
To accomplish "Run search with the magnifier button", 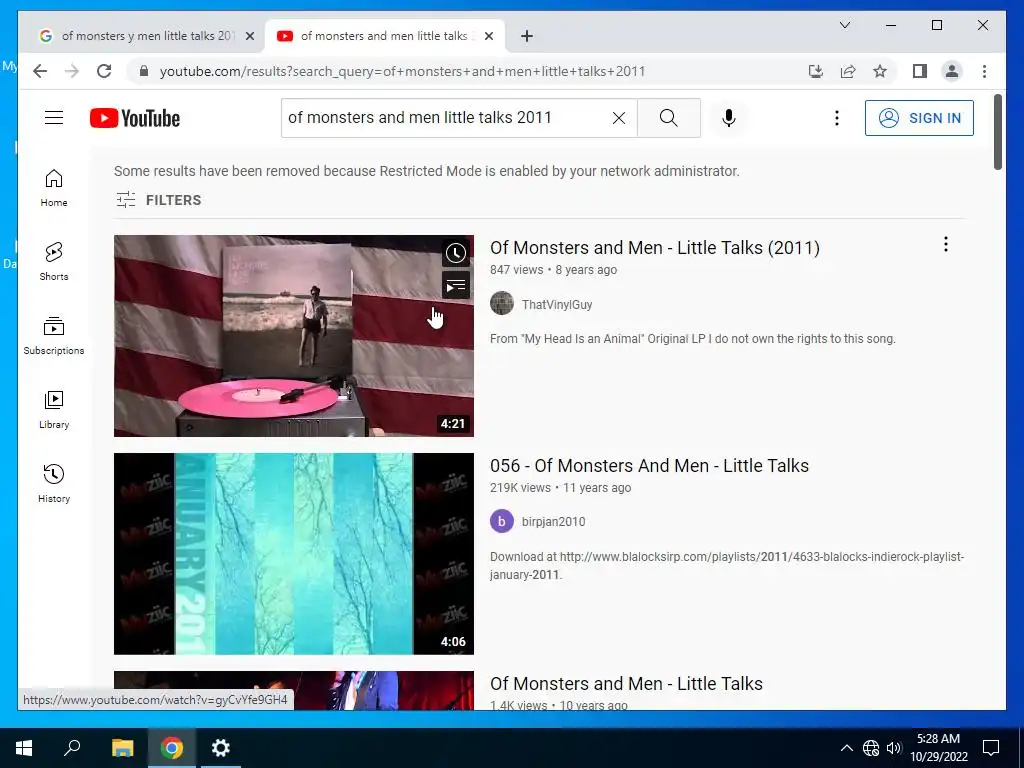I will click(669, 118).
